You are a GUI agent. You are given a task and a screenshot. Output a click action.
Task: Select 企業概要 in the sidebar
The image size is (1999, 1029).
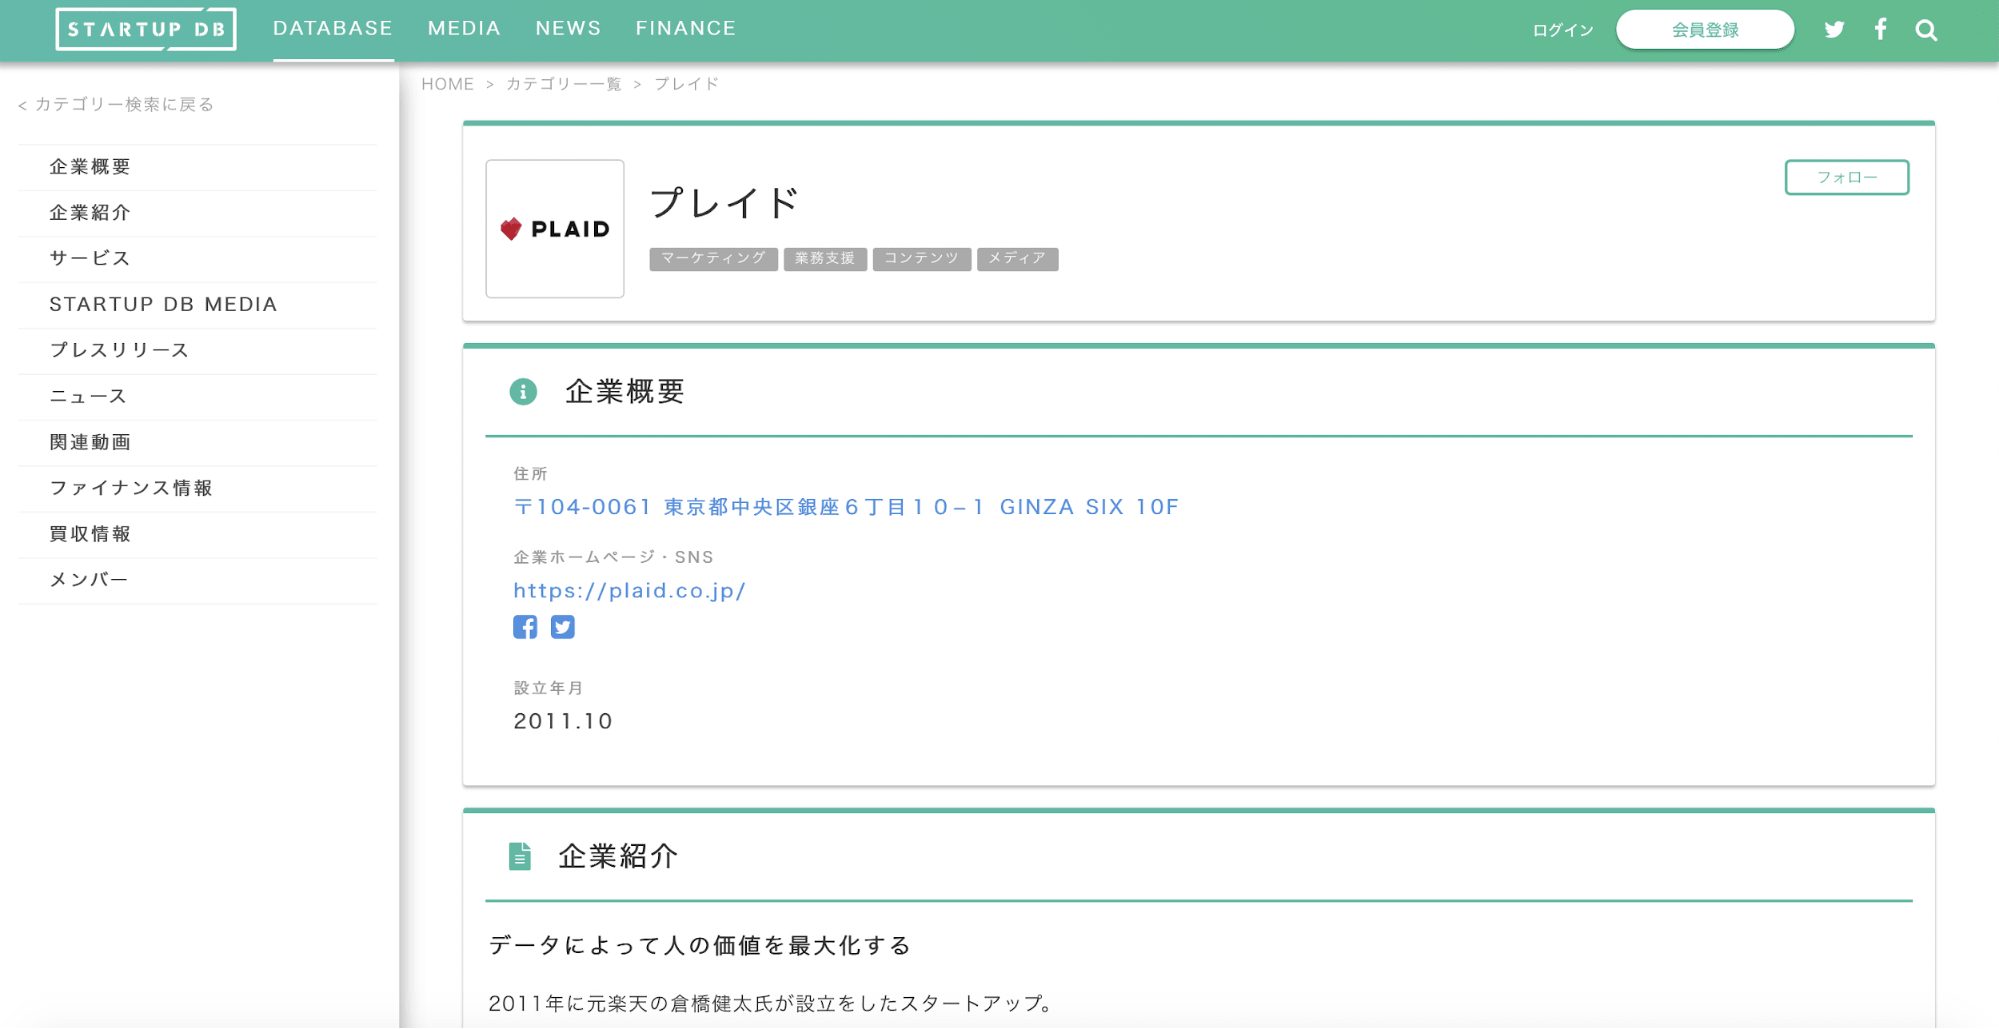point(197,167)
